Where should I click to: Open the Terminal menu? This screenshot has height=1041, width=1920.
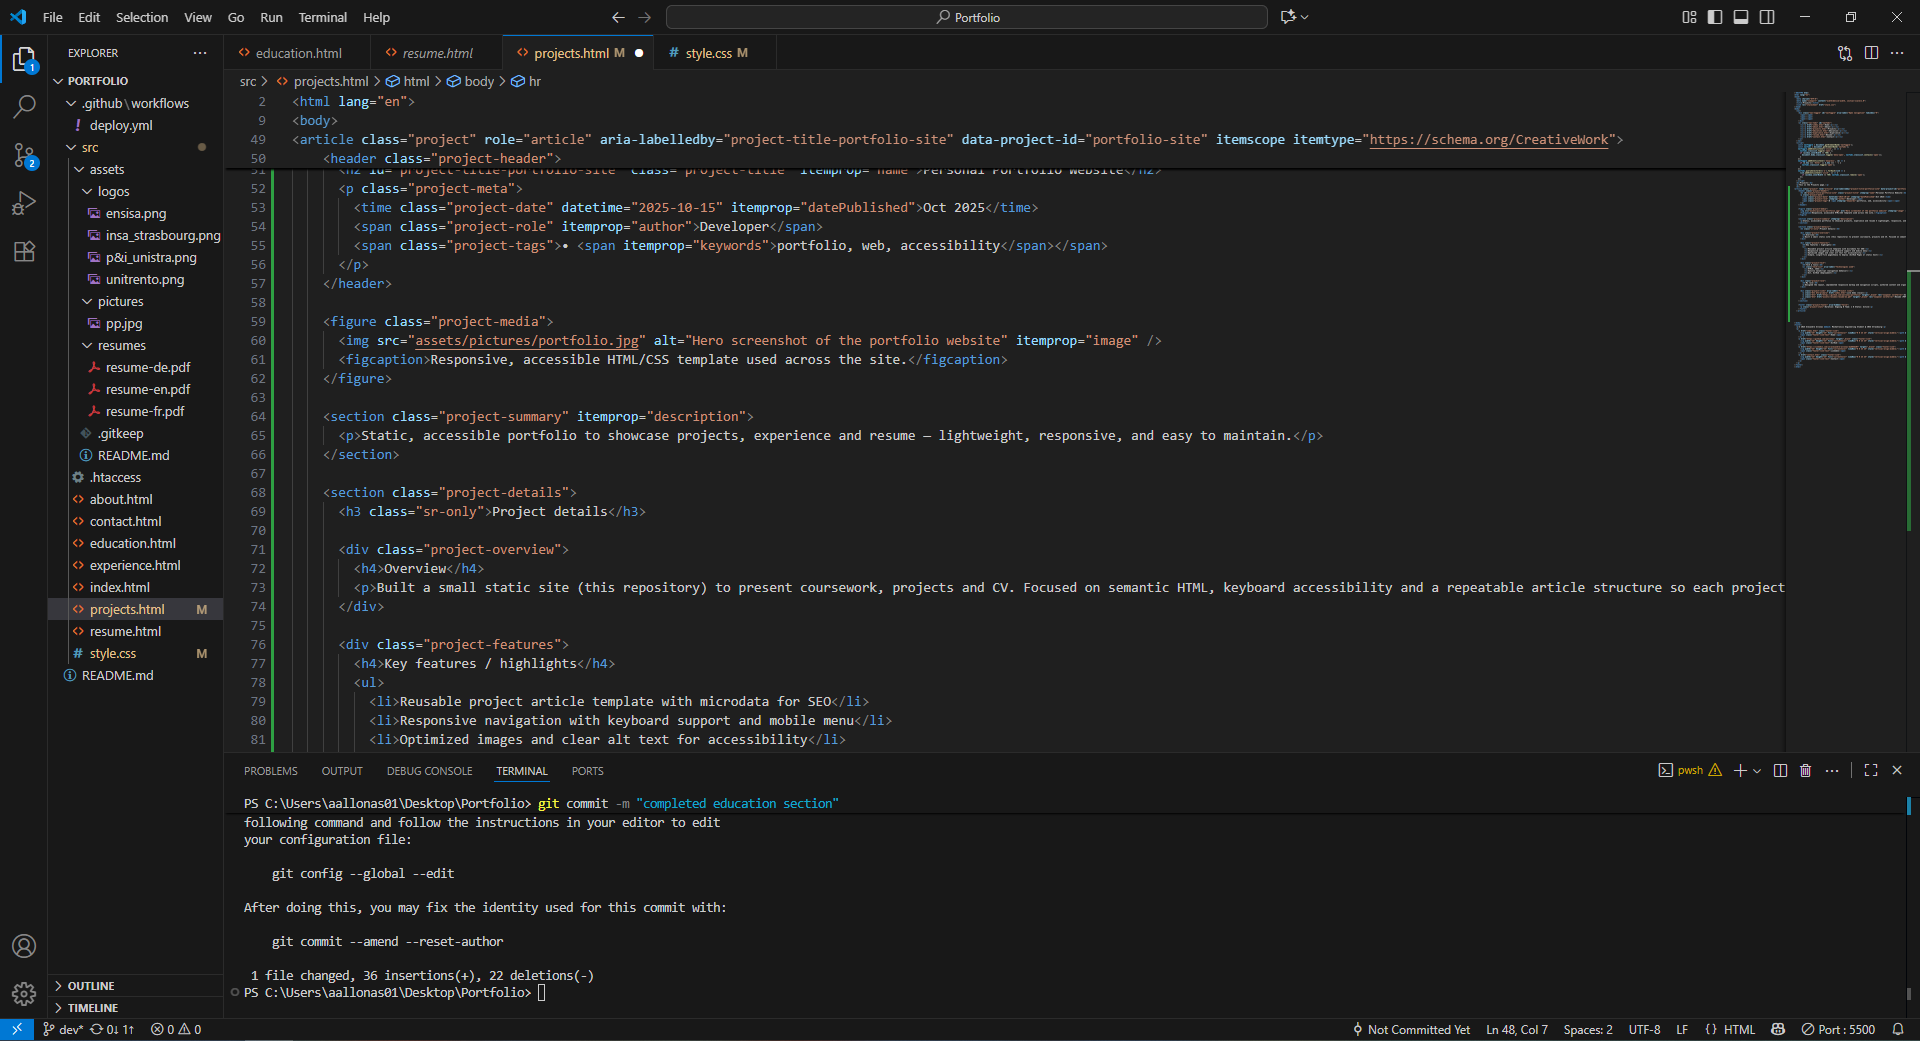tap(322, 17)
